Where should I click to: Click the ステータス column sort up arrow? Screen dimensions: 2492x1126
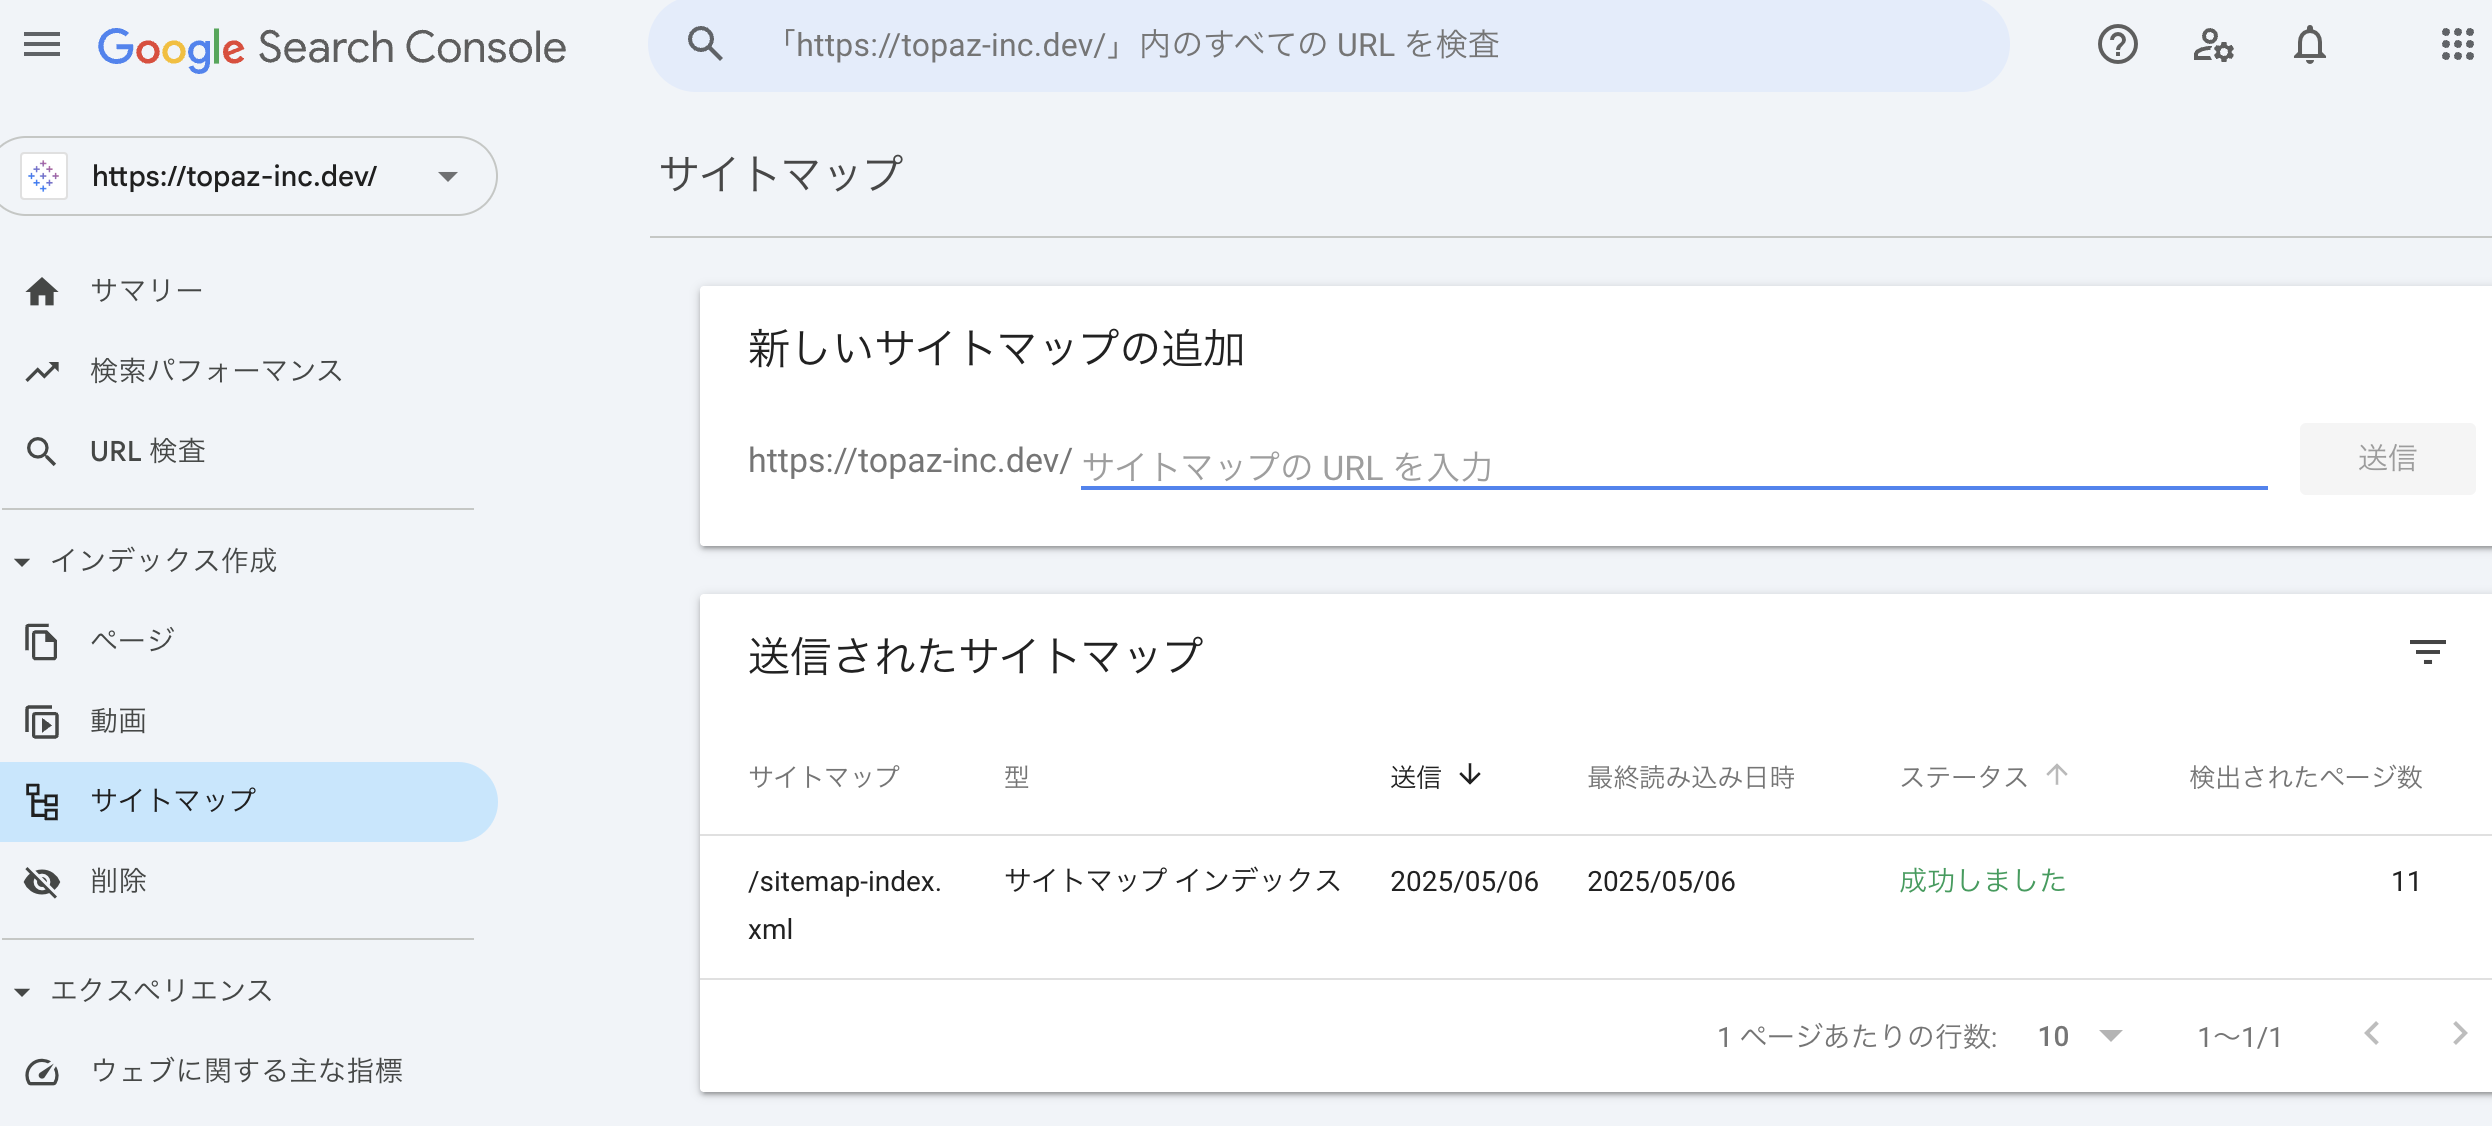pos(2057,775)
